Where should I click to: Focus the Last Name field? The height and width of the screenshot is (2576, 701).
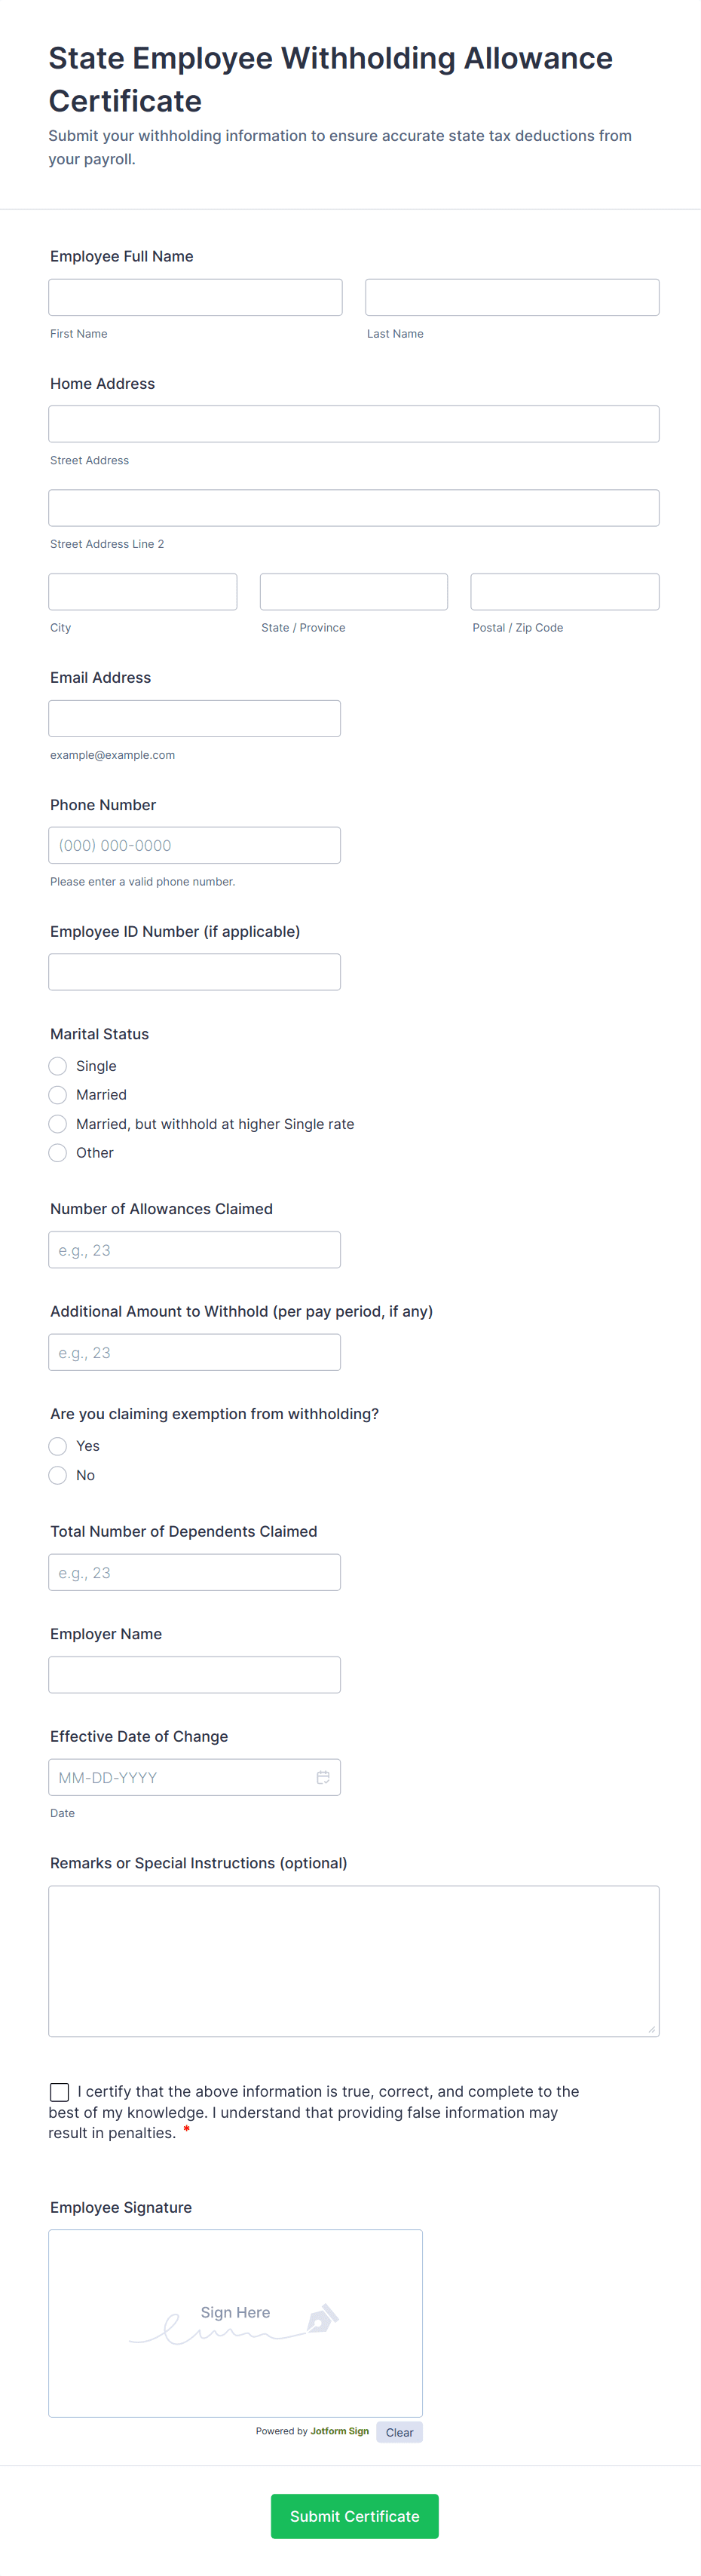pyautogui.click(x=512, y=297)
